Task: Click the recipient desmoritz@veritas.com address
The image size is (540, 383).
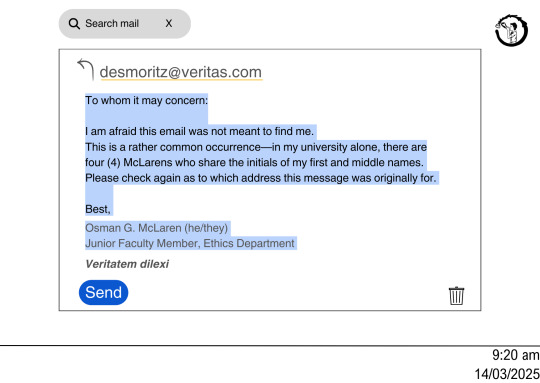Action: pyautogui.click(x=181, y=72)
